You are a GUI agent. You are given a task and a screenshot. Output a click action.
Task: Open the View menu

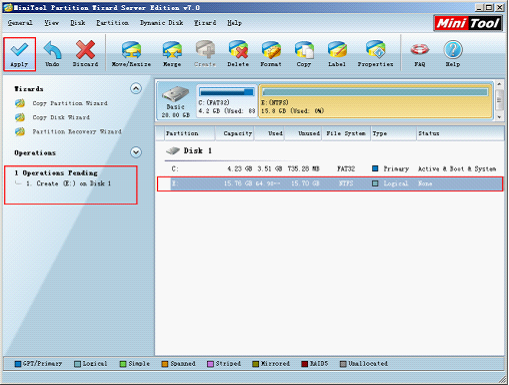click(x=51, y=23)
